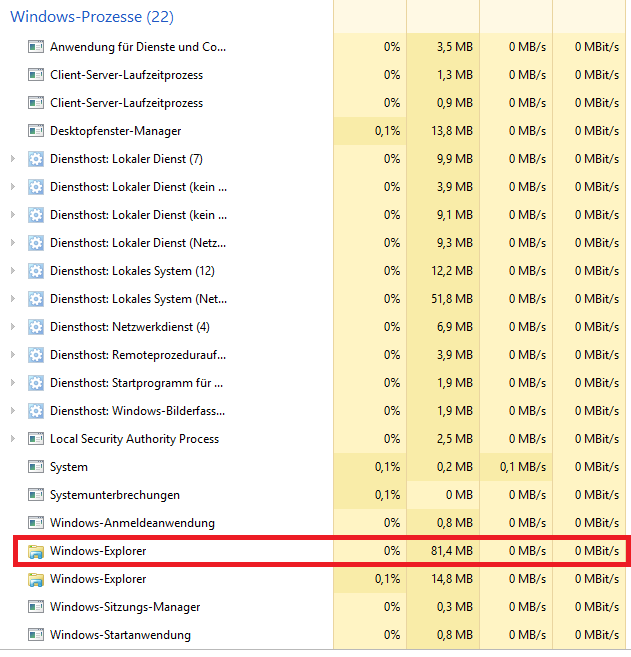This screenshot has width=631, height=657.
Task: Expand Diensthost: Lokaler Dienst (Netz... group
Action: coord(13,243)
